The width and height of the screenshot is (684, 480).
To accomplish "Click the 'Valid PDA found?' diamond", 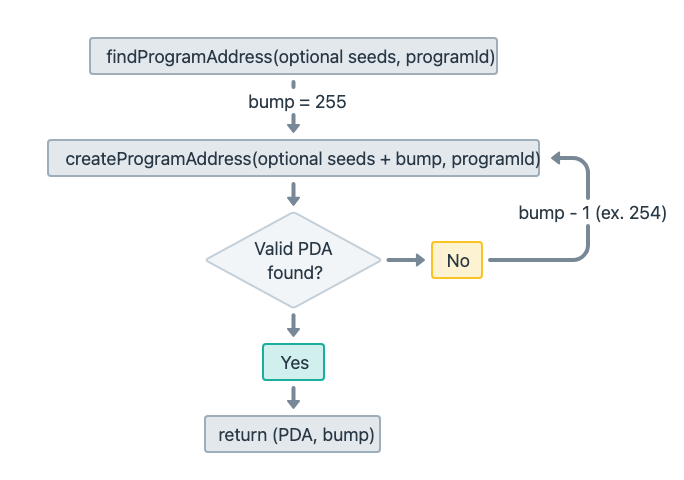I will (294, 260).
